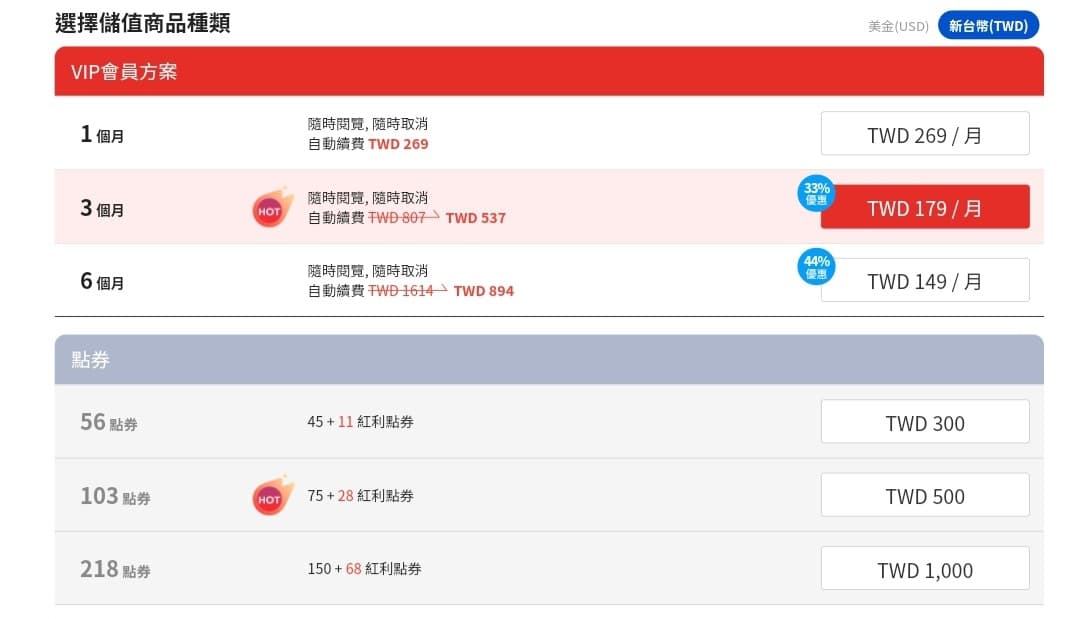Choose the TWD 149 / 月 plan button
1080x619 pixels.
pyautogui.click(x=924, y=280)
